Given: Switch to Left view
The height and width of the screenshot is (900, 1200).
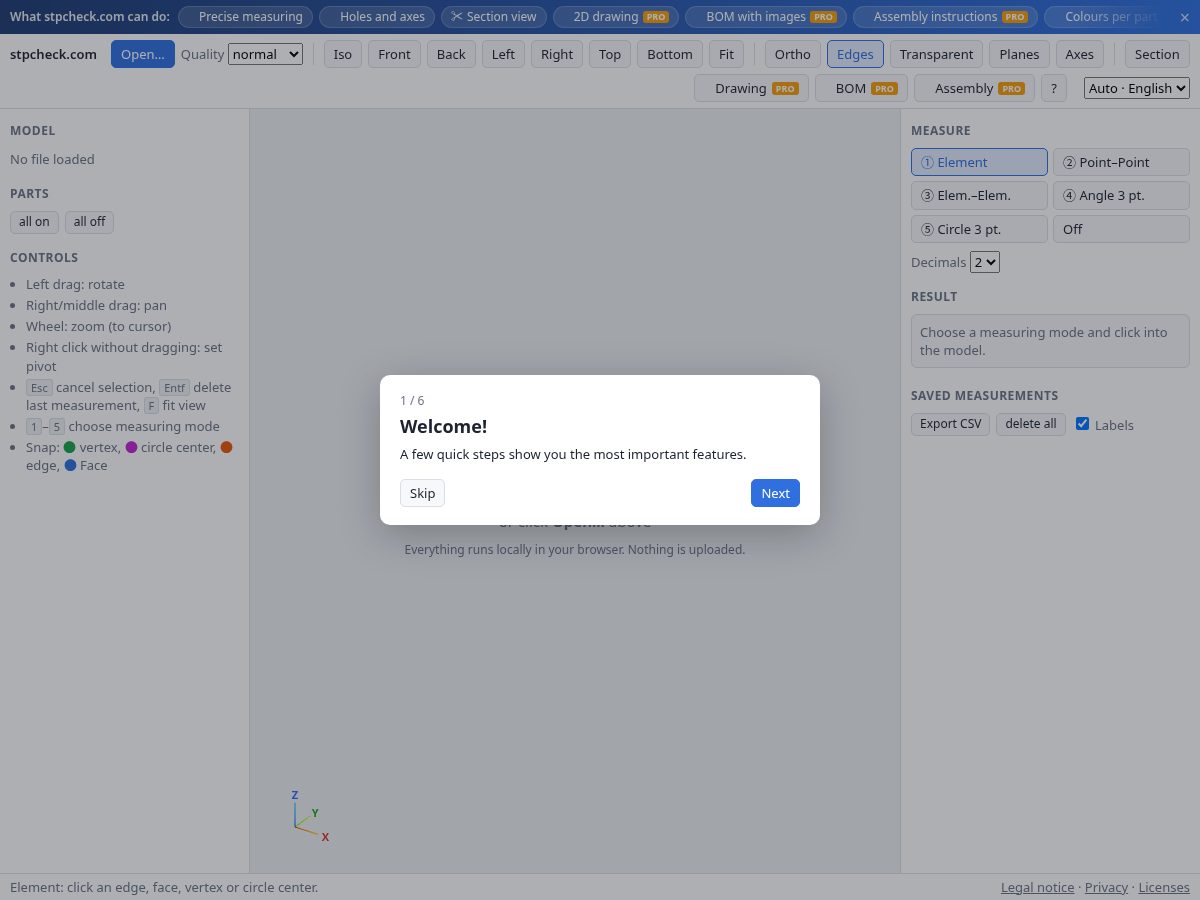Looking at the screenshot, I should coord(503,54).
